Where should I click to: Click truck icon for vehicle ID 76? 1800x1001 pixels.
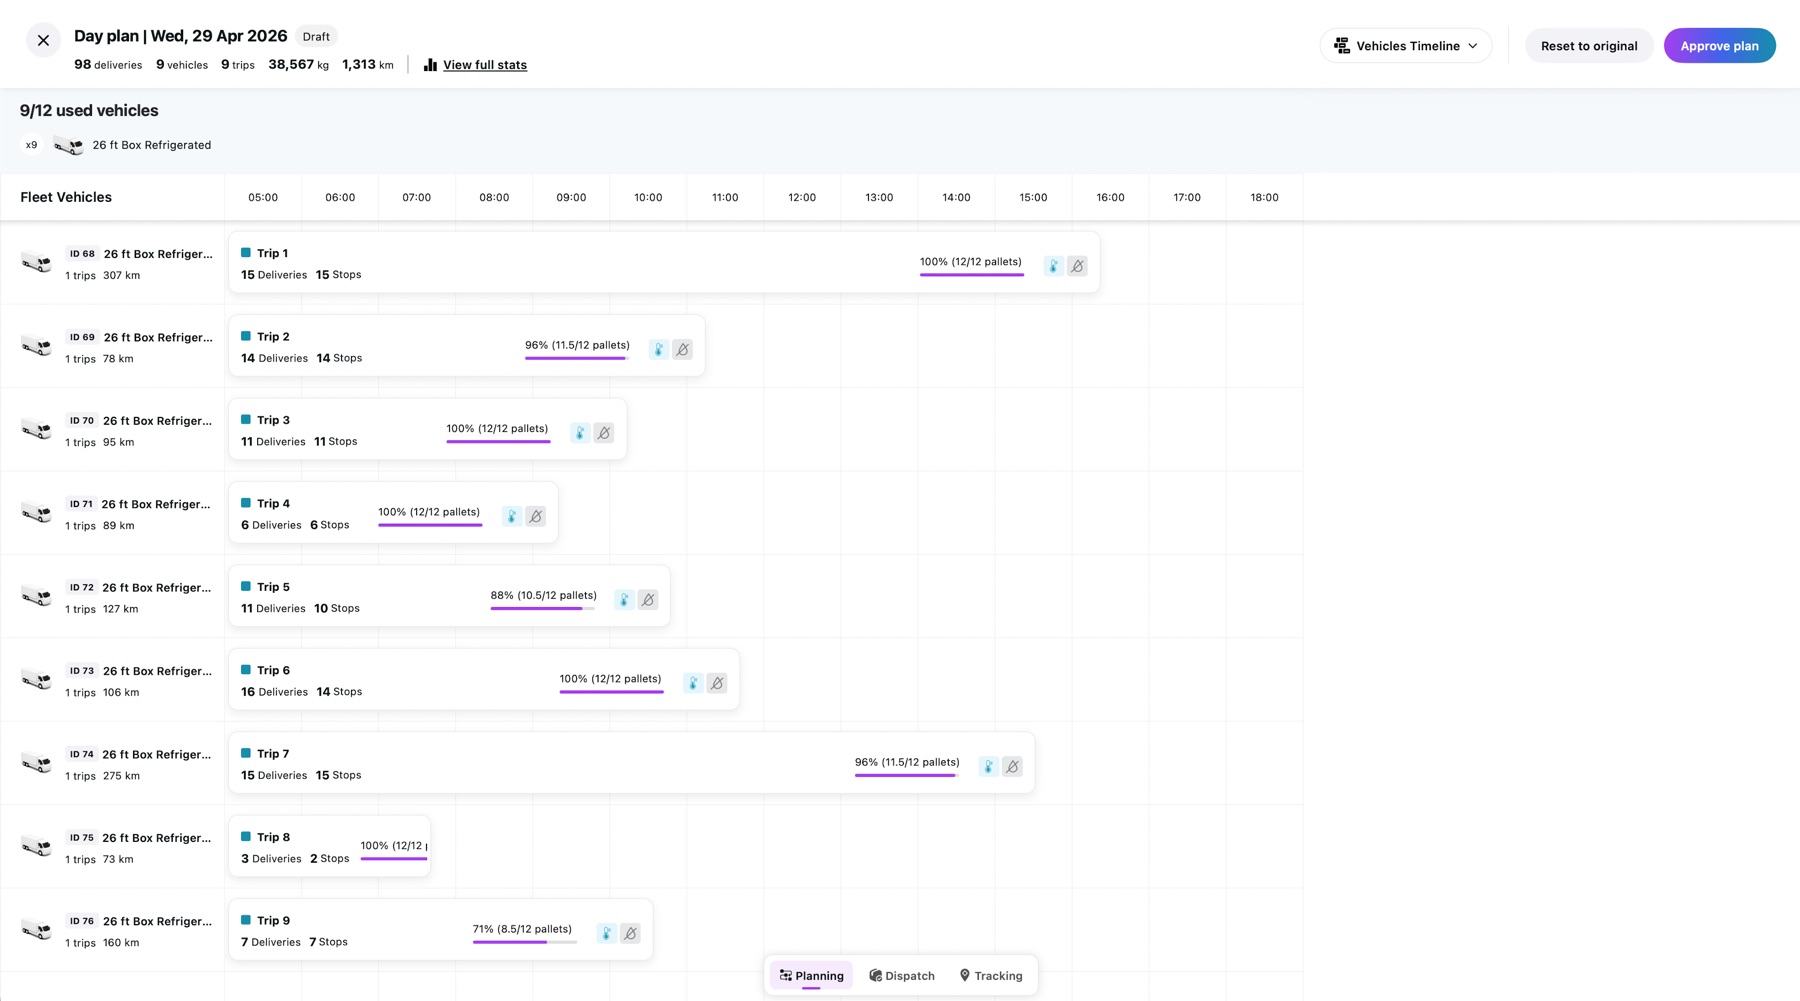[37, 930]
